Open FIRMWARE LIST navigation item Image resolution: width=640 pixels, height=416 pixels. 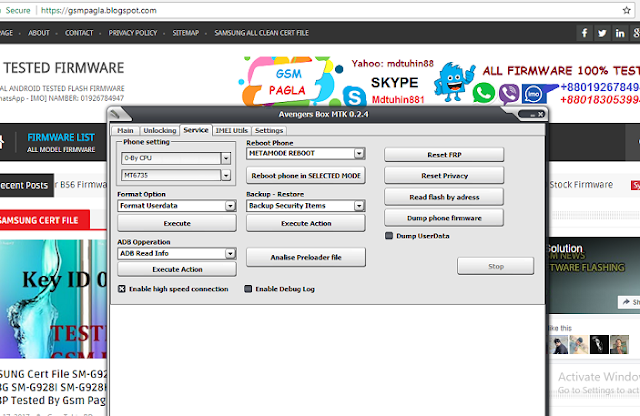[x=61, y=142]
